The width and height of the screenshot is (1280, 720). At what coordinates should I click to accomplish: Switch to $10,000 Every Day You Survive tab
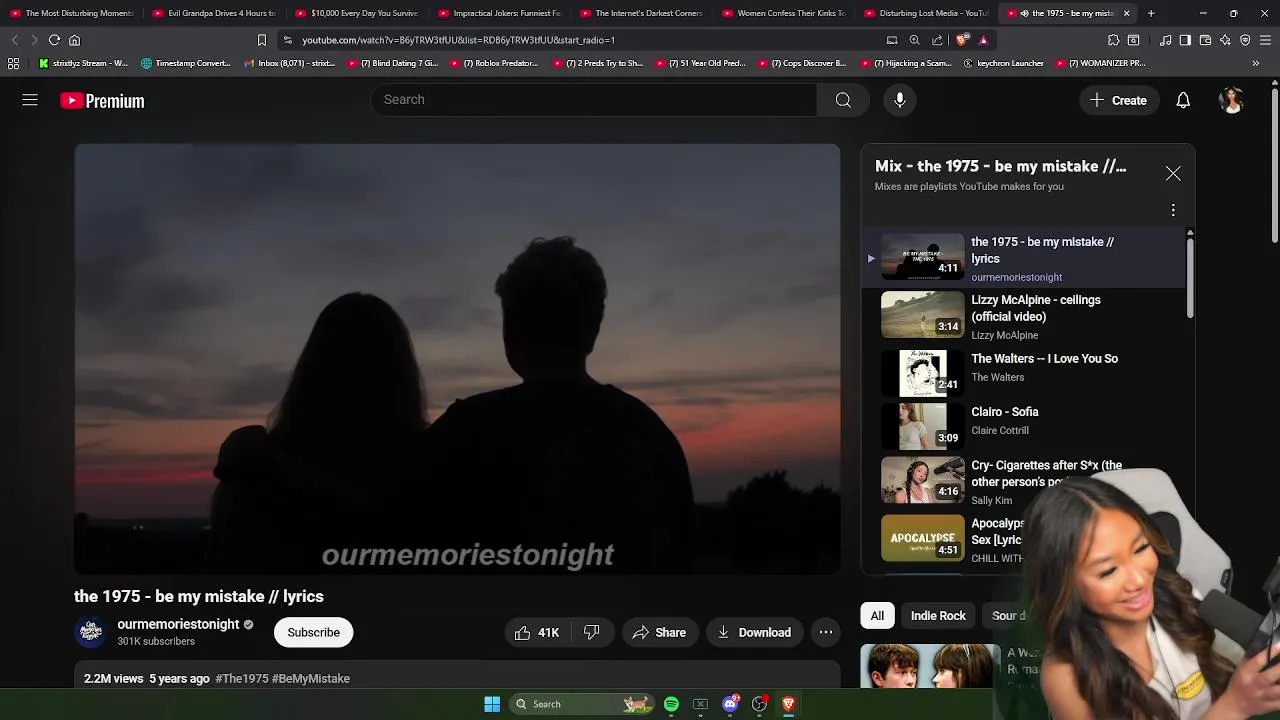click(357, 13)
